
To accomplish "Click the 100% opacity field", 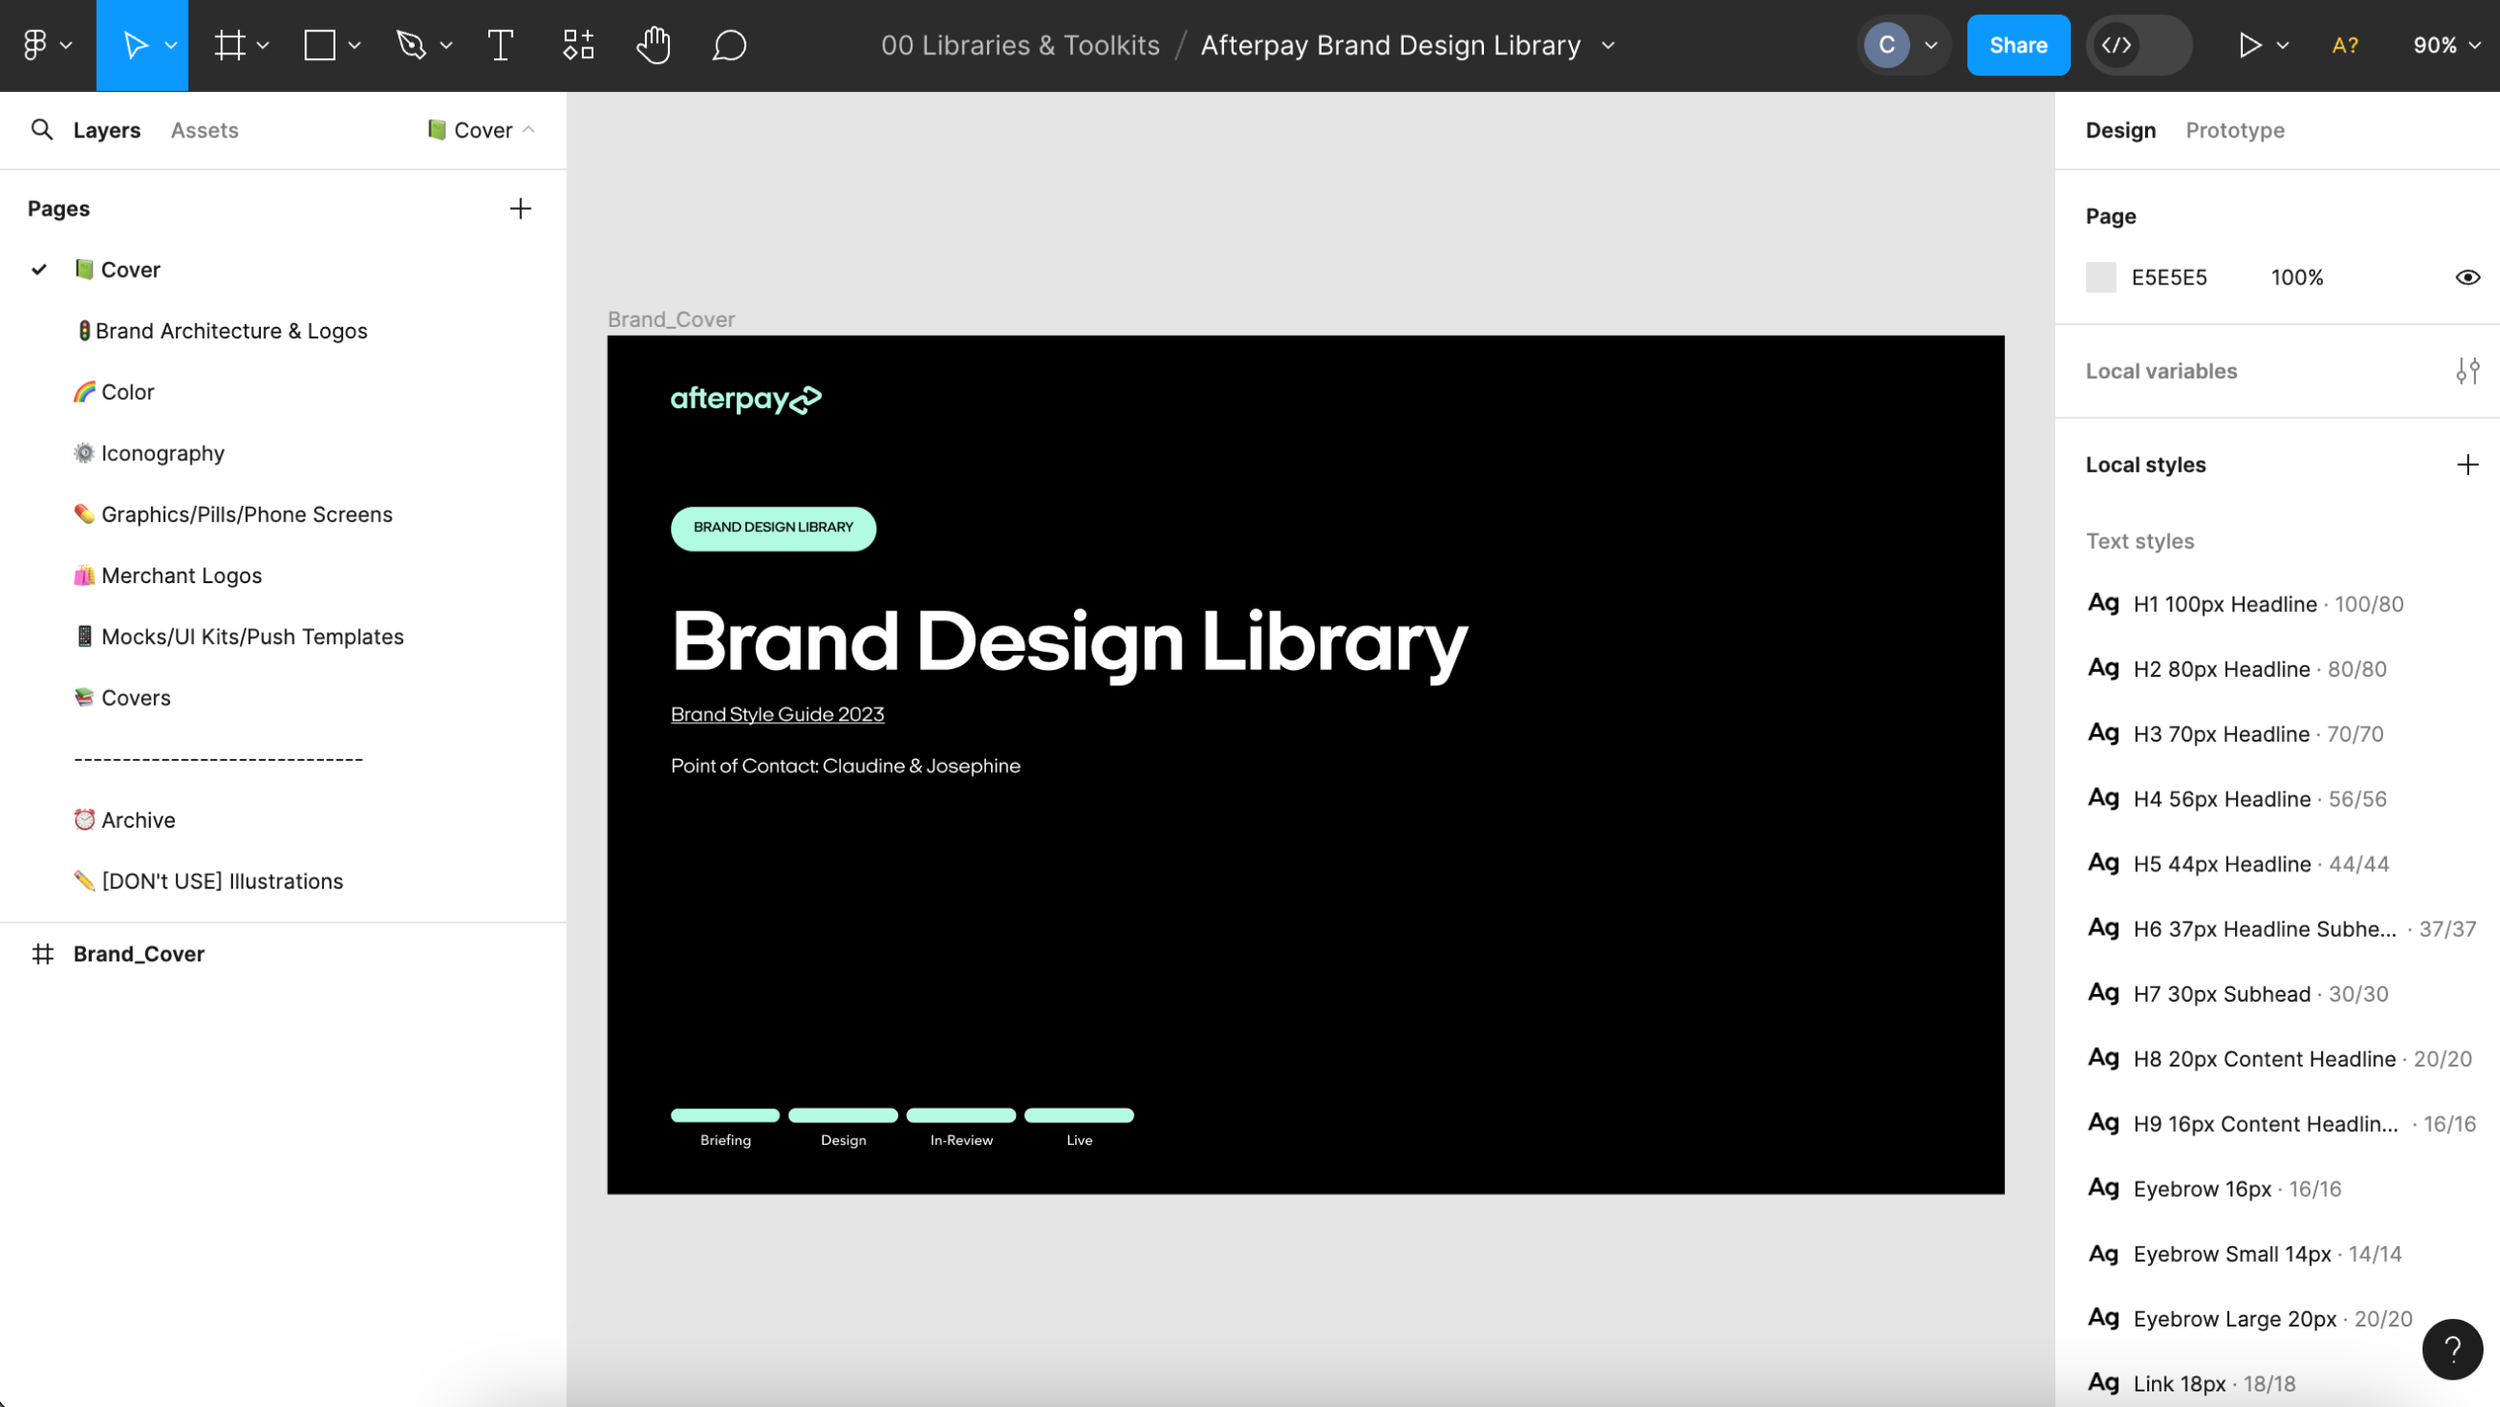I will click(x=2297, y=277).
